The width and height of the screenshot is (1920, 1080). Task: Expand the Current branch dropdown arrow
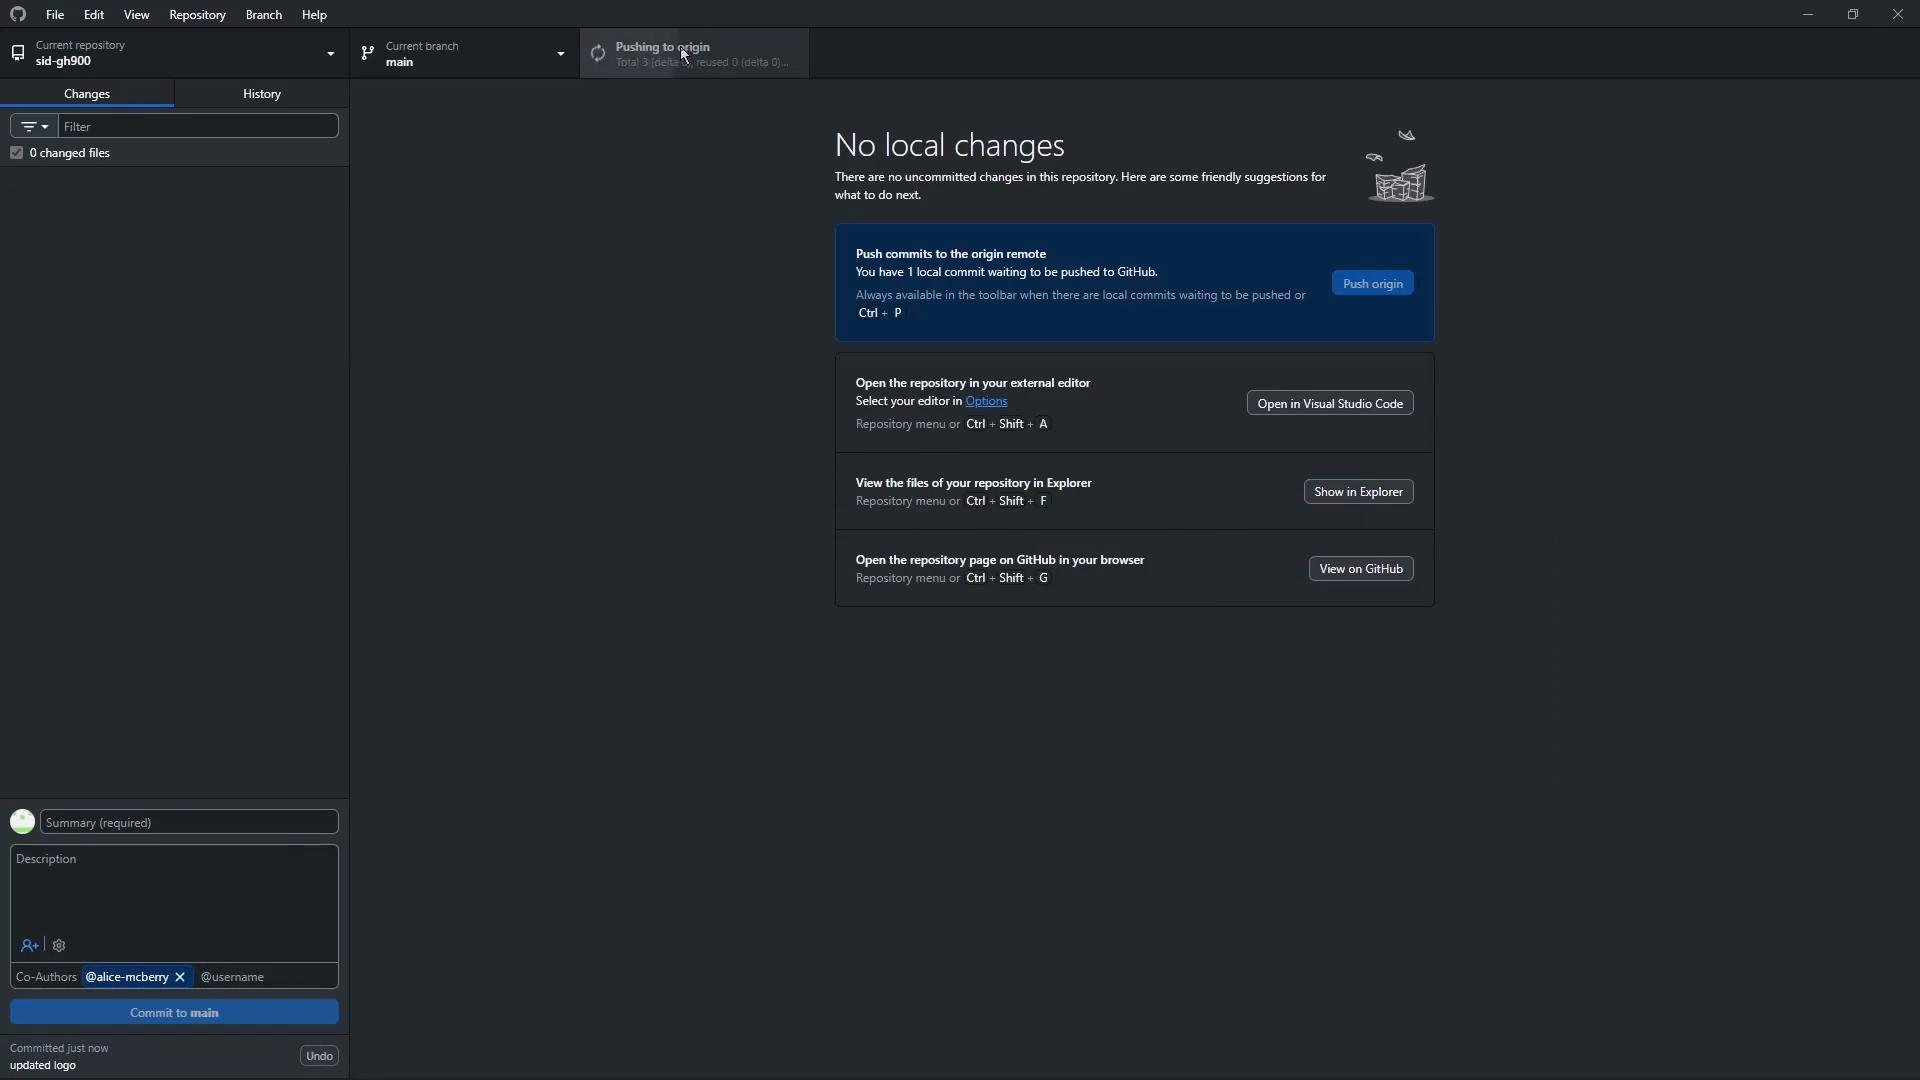(x=560, y=54)
